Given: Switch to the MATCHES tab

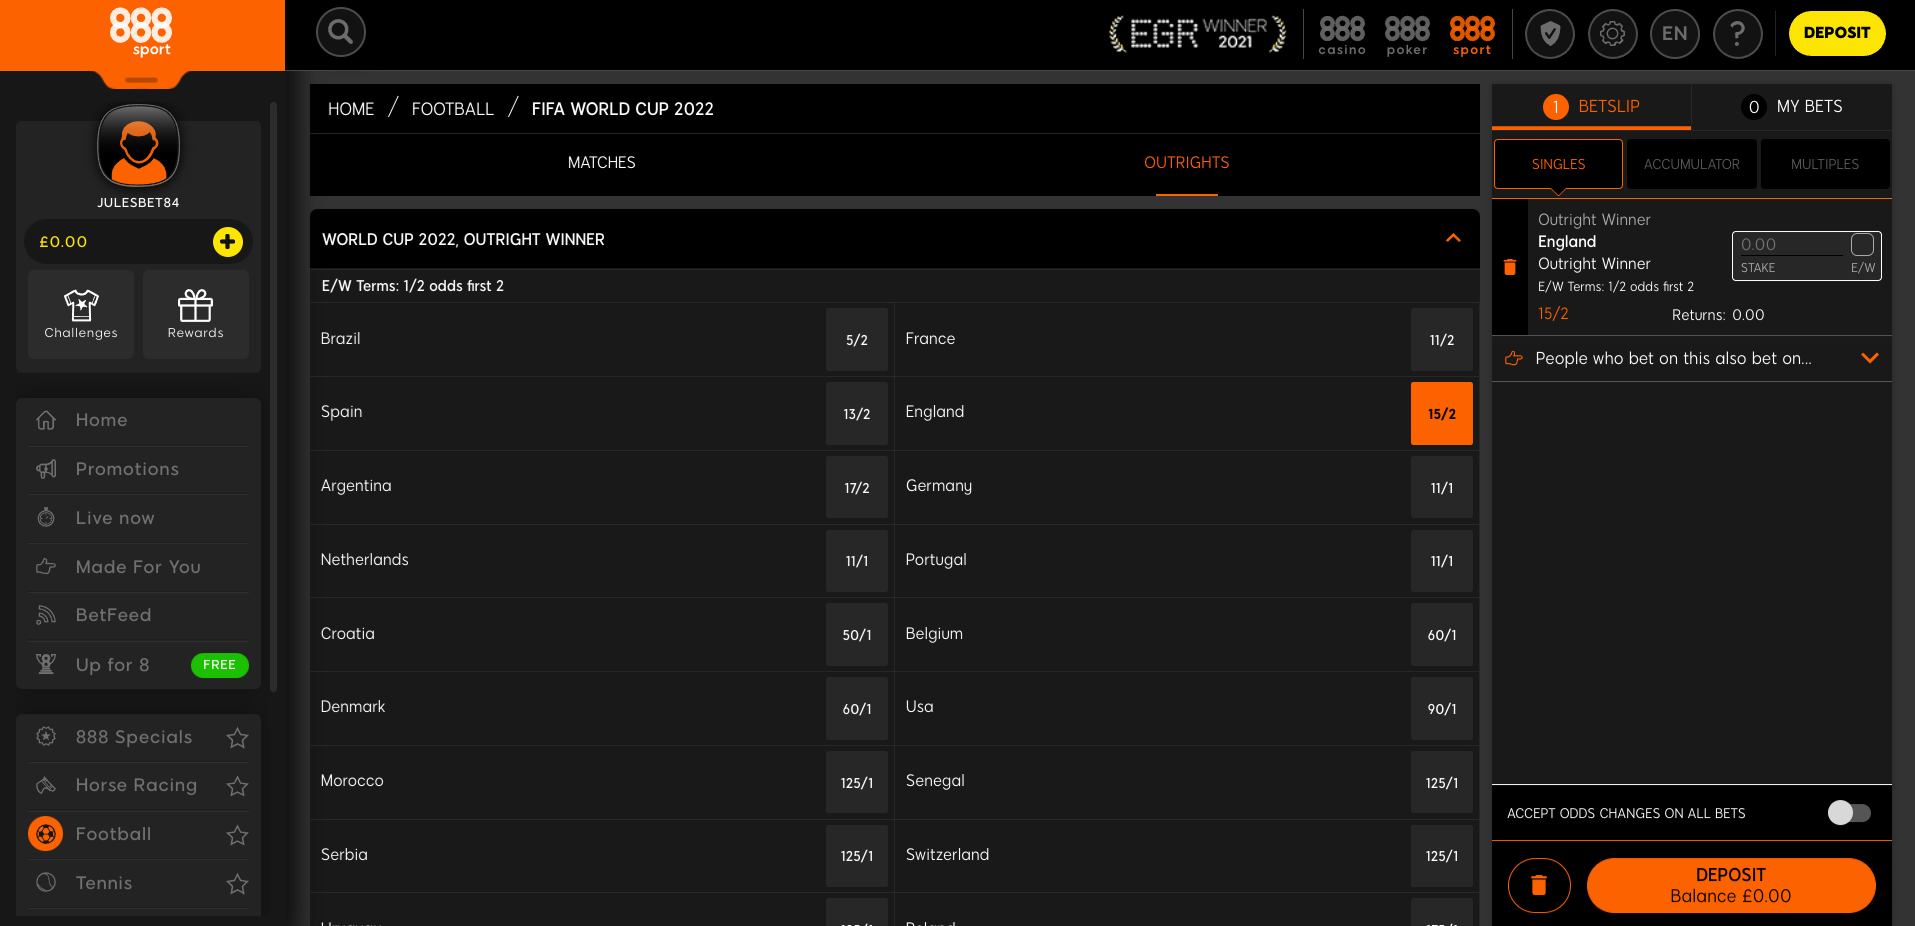Looking at the screenshot, I should pyautogui.click(x=601, y=163).
